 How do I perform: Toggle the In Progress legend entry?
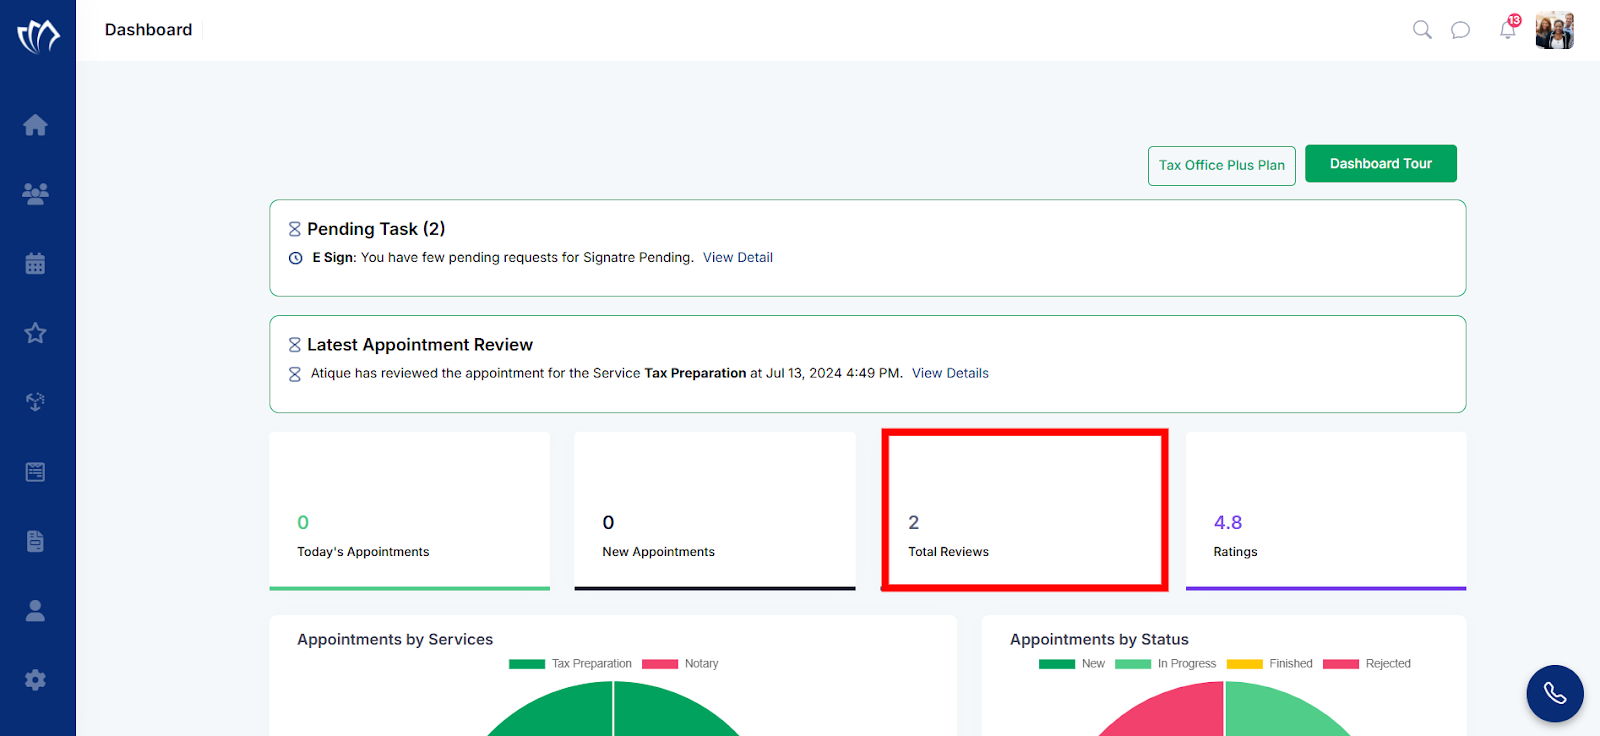[x=1165, y=664]
